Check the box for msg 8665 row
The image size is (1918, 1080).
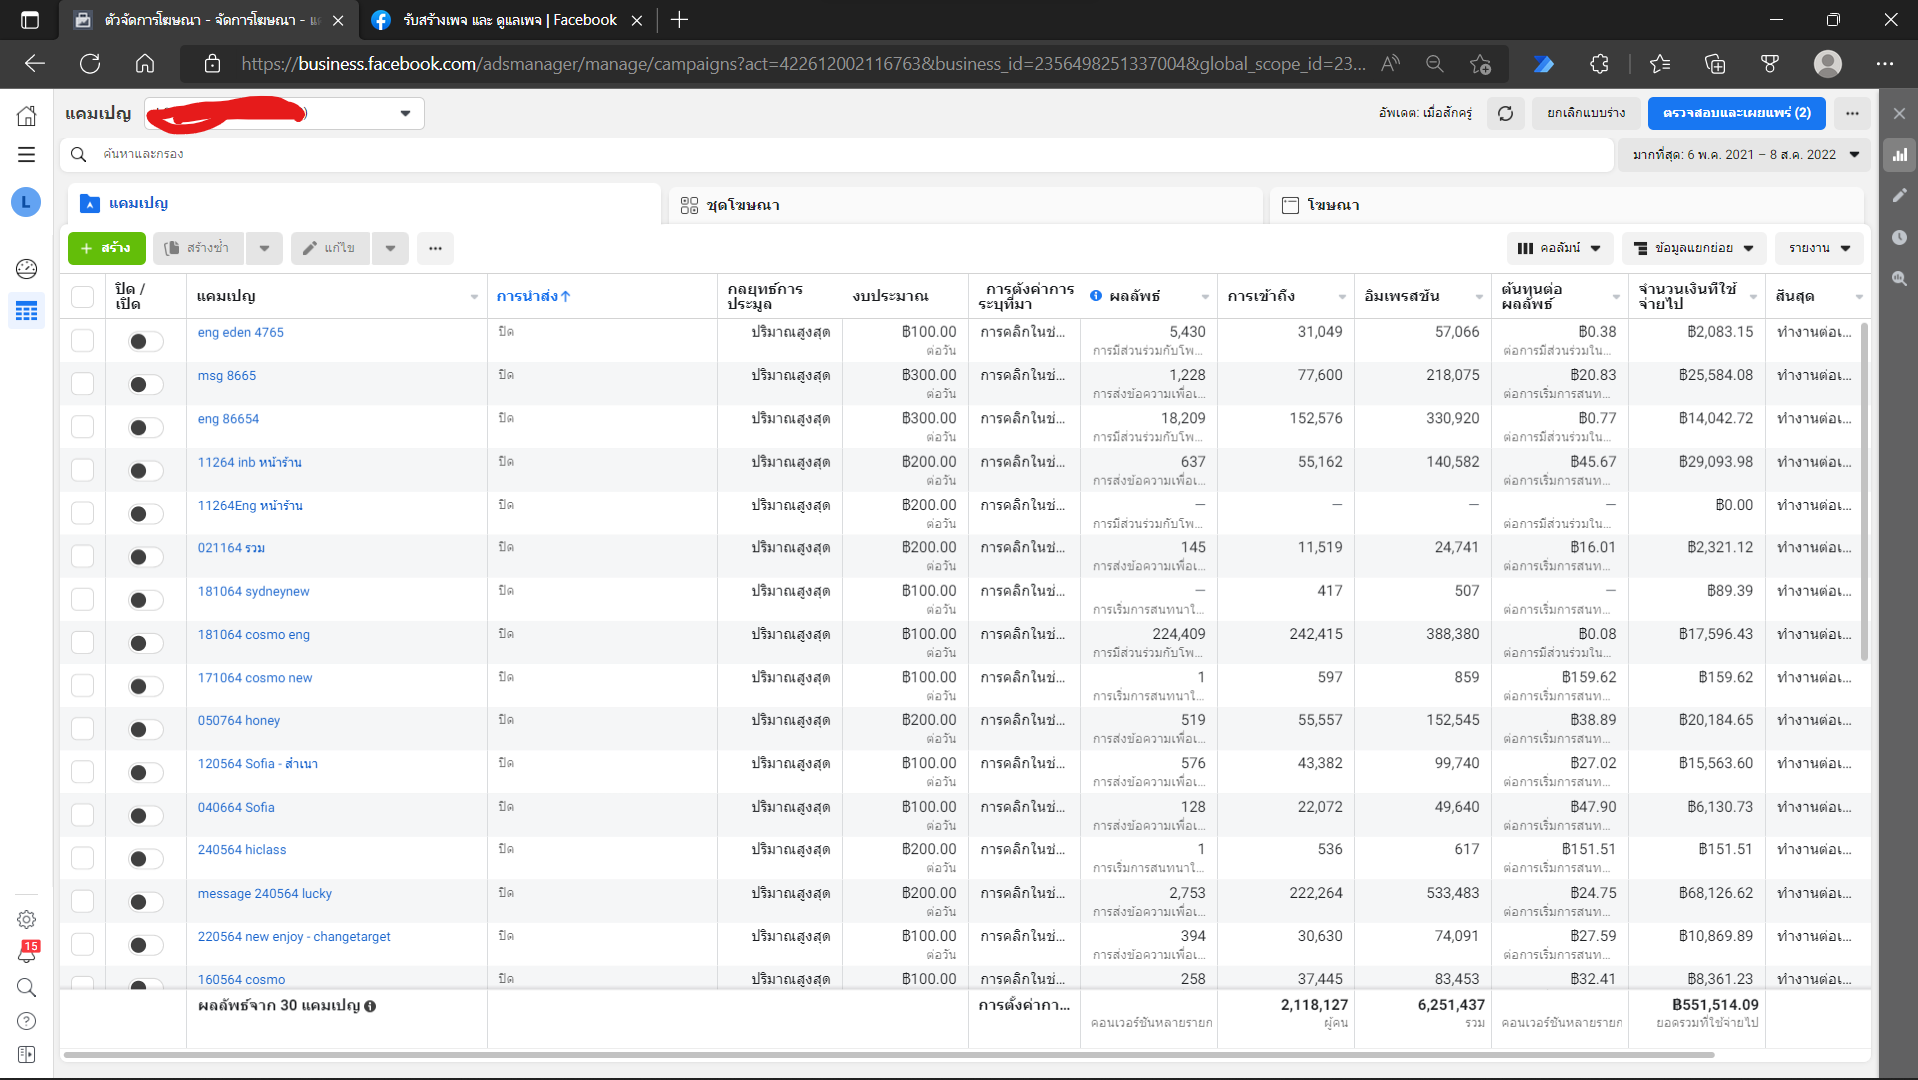[x=82, y=384]
